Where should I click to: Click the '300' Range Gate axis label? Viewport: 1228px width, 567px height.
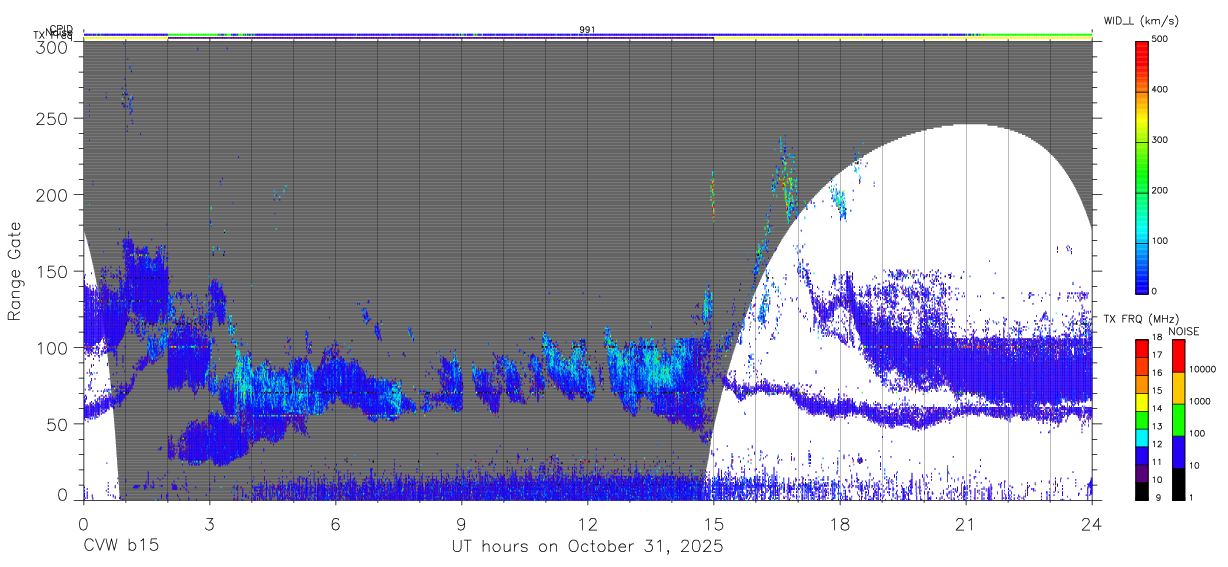53,47
